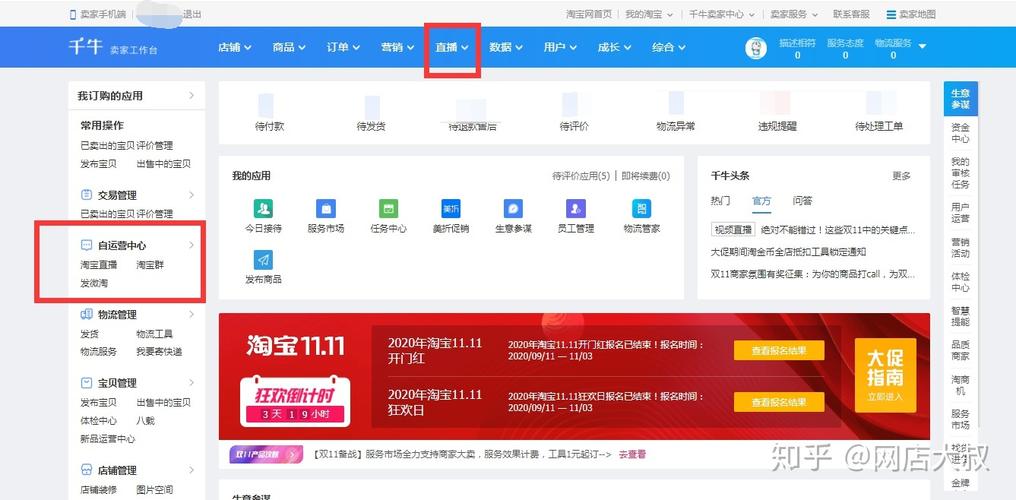The width and height of the screenshot is (1016, 500).
Task: Click the 联系客服 link
Action: pyautogui.click(x=851, y=14)
